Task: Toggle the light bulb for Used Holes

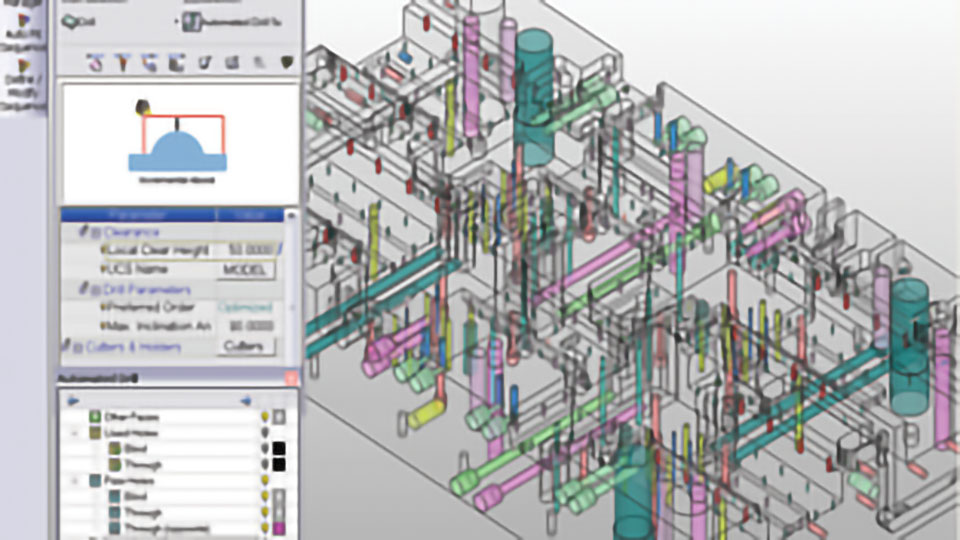Action: point(266,432)
